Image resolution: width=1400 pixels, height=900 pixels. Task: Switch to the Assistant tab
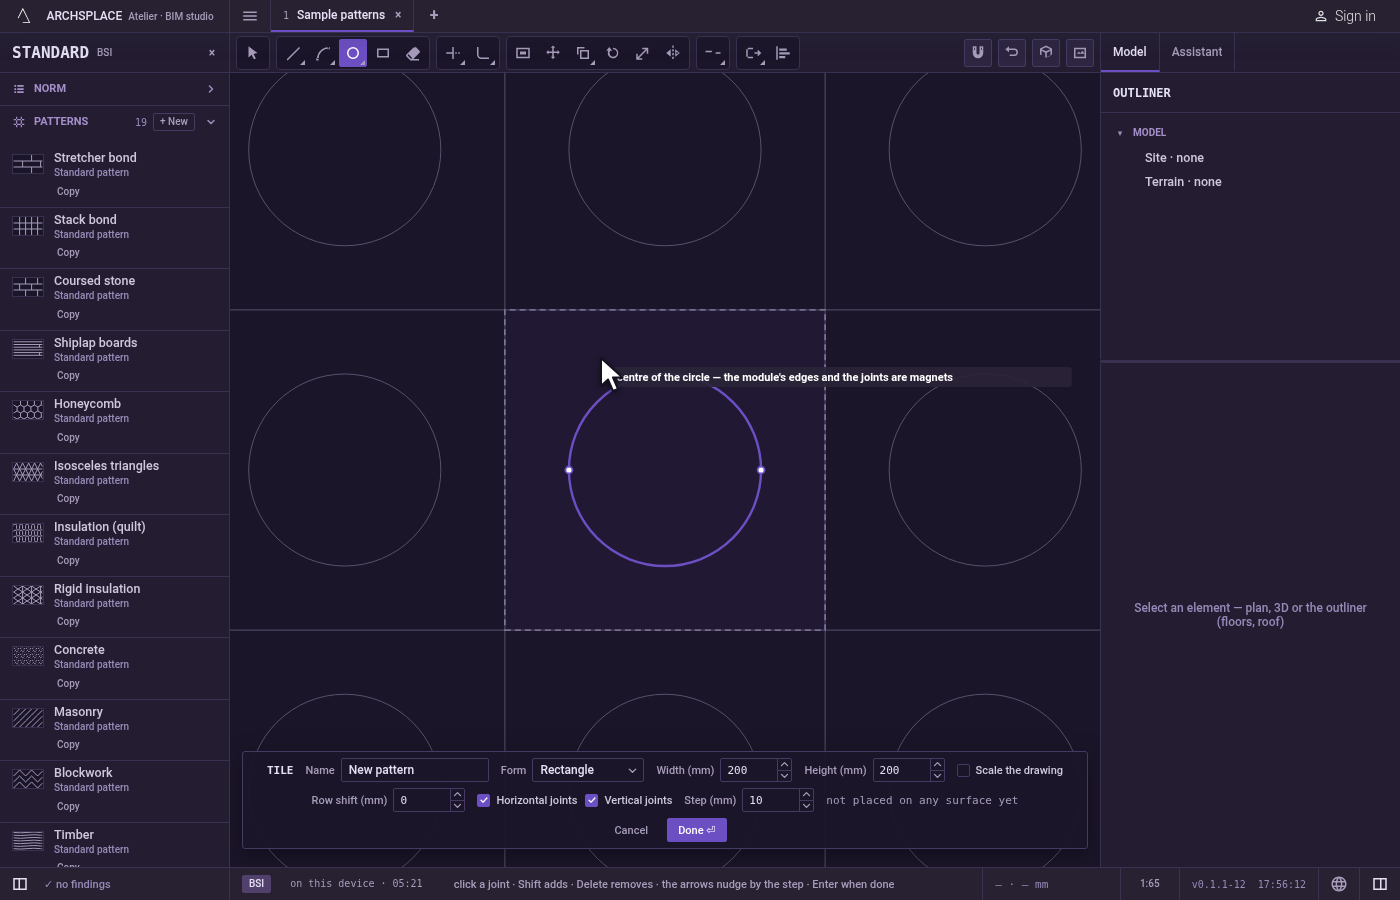pos(1197,52)
